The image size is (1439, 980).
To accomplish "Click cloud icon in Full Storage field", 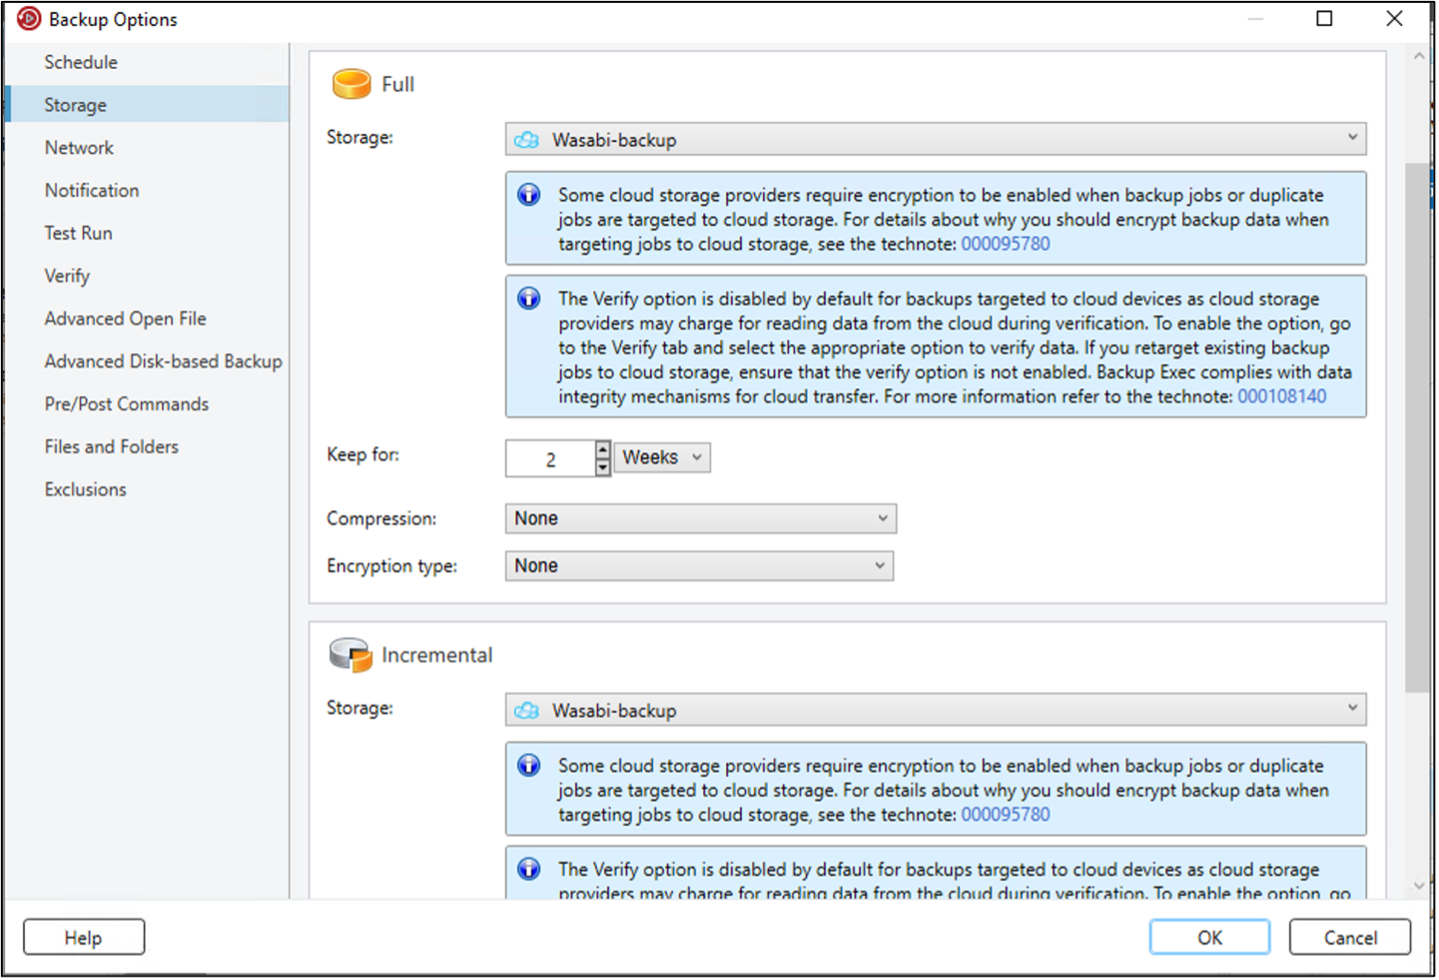I will pos(527,140).
